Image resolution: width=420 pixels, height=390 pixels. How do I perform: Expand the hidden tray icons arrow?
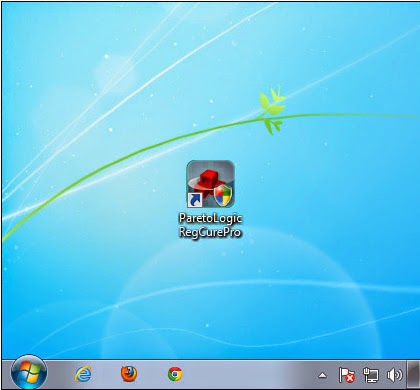pos(322,376)
